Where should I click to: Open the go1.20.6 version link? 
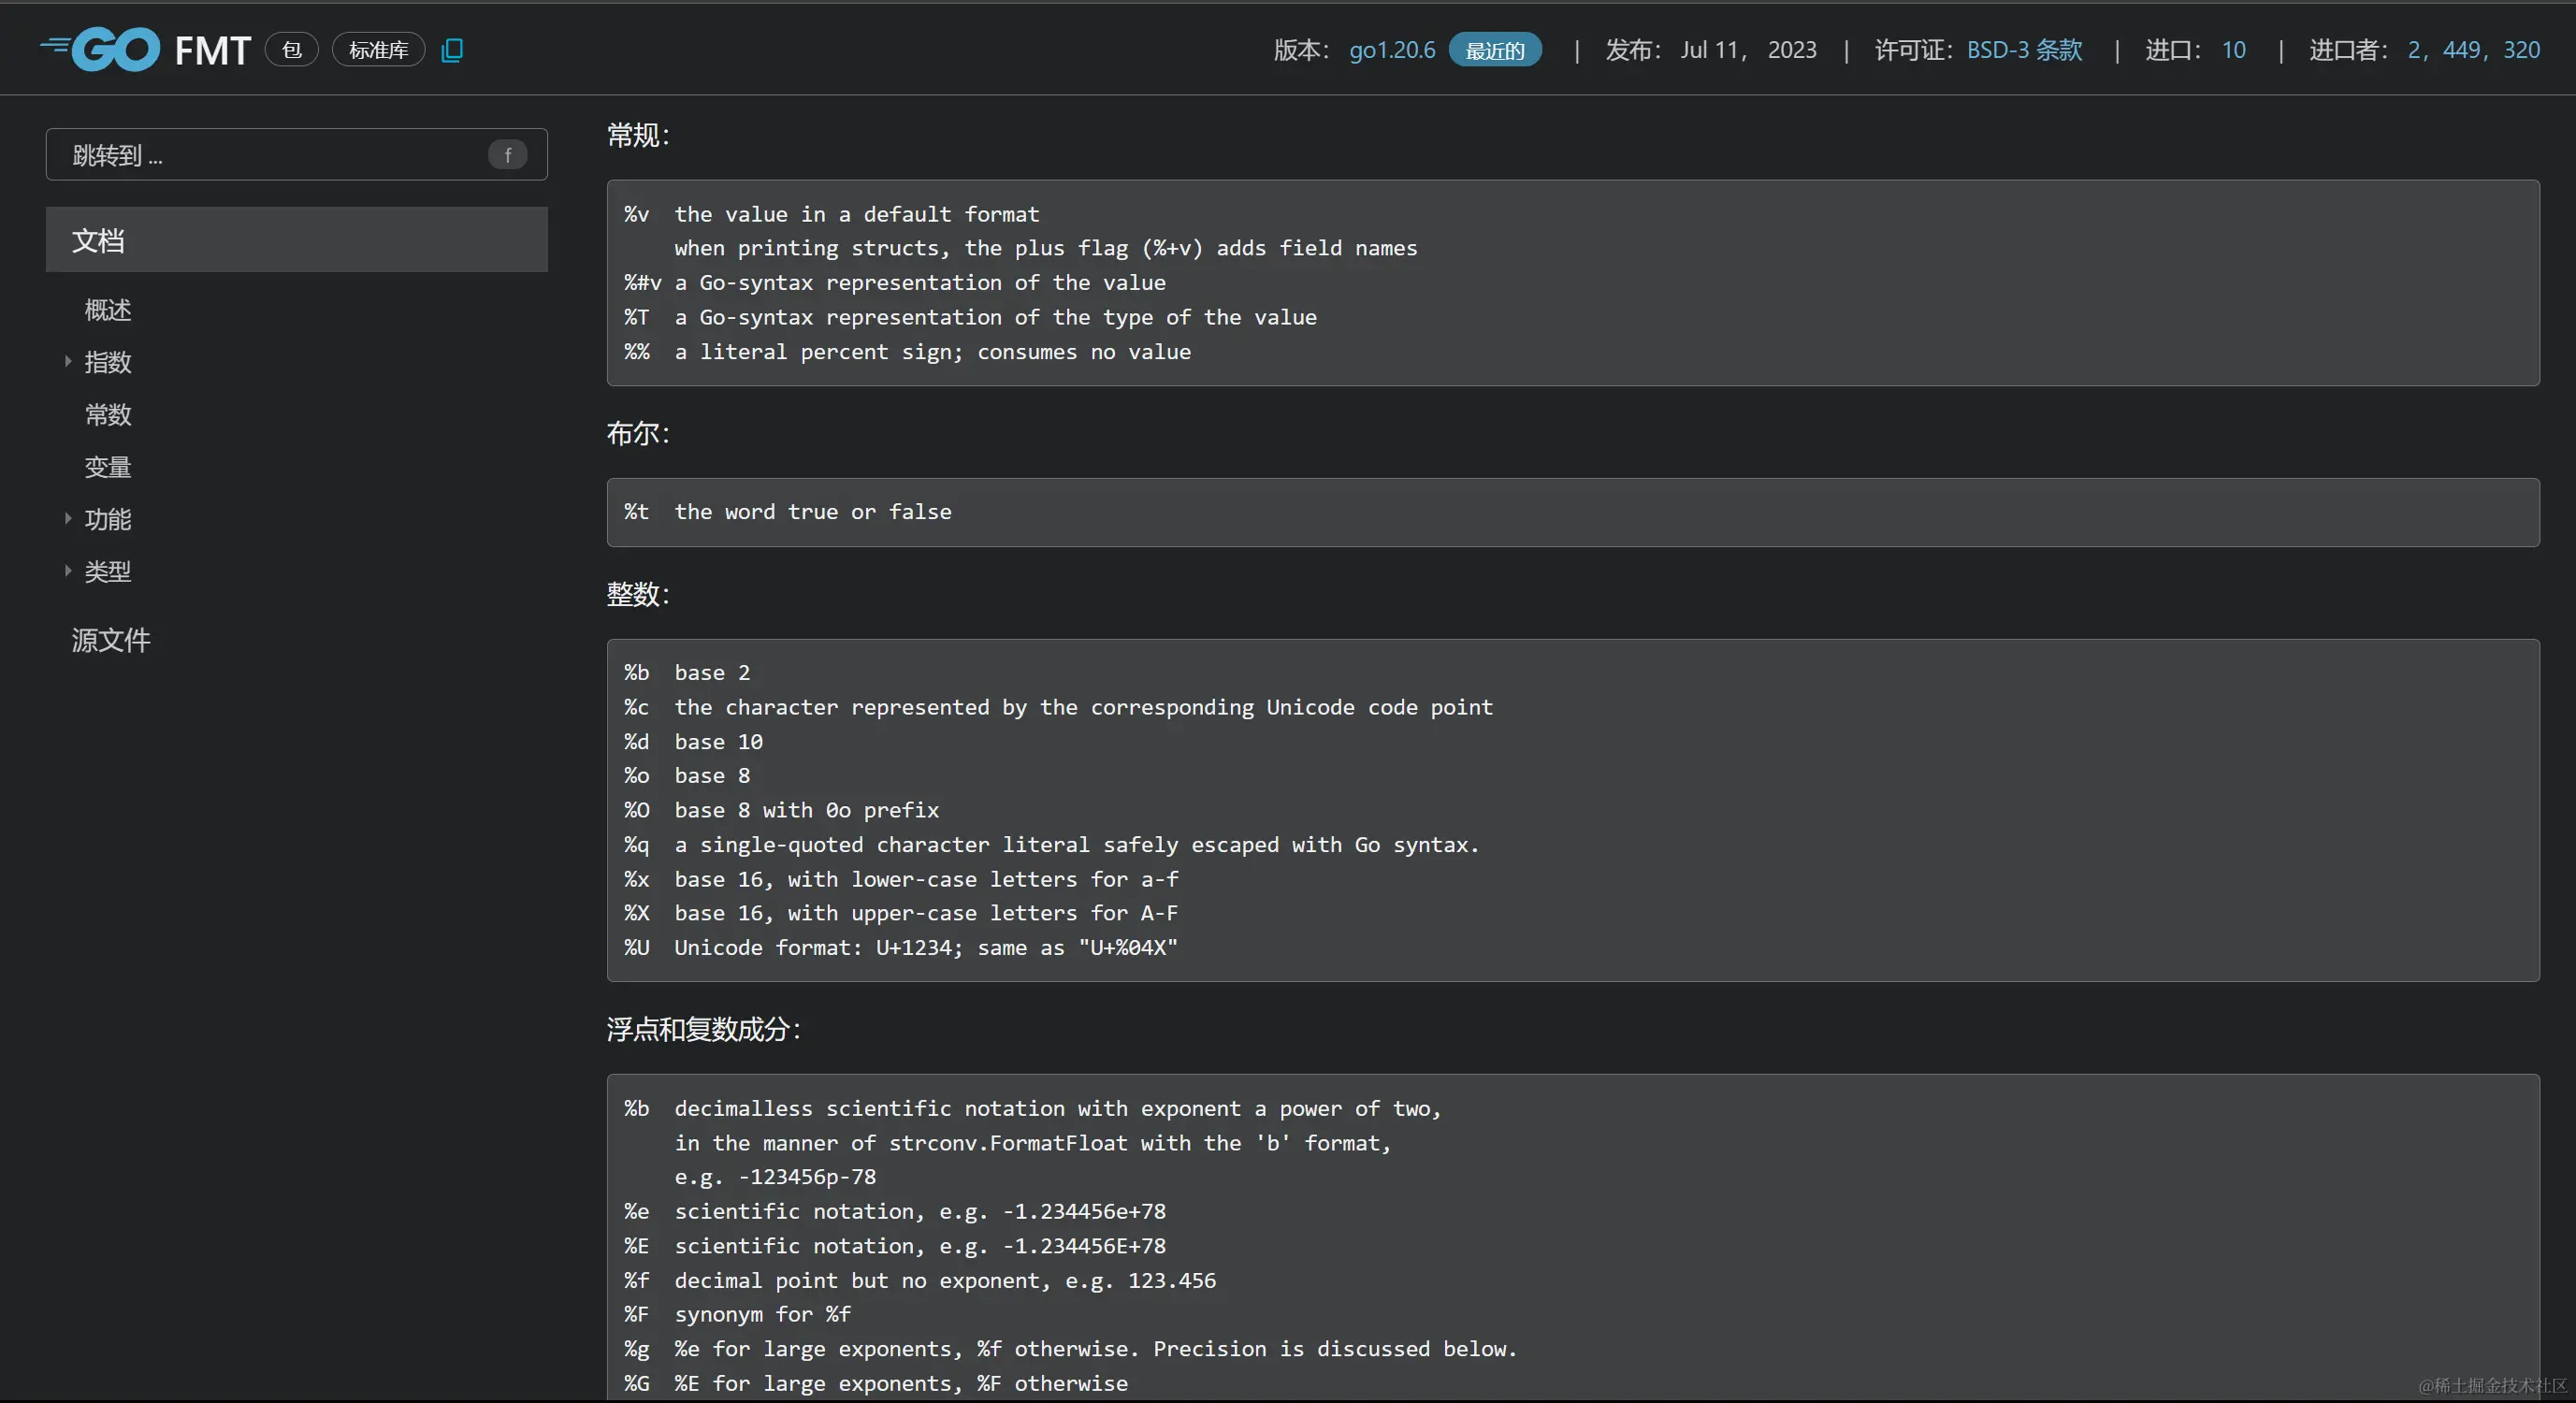1391,50
